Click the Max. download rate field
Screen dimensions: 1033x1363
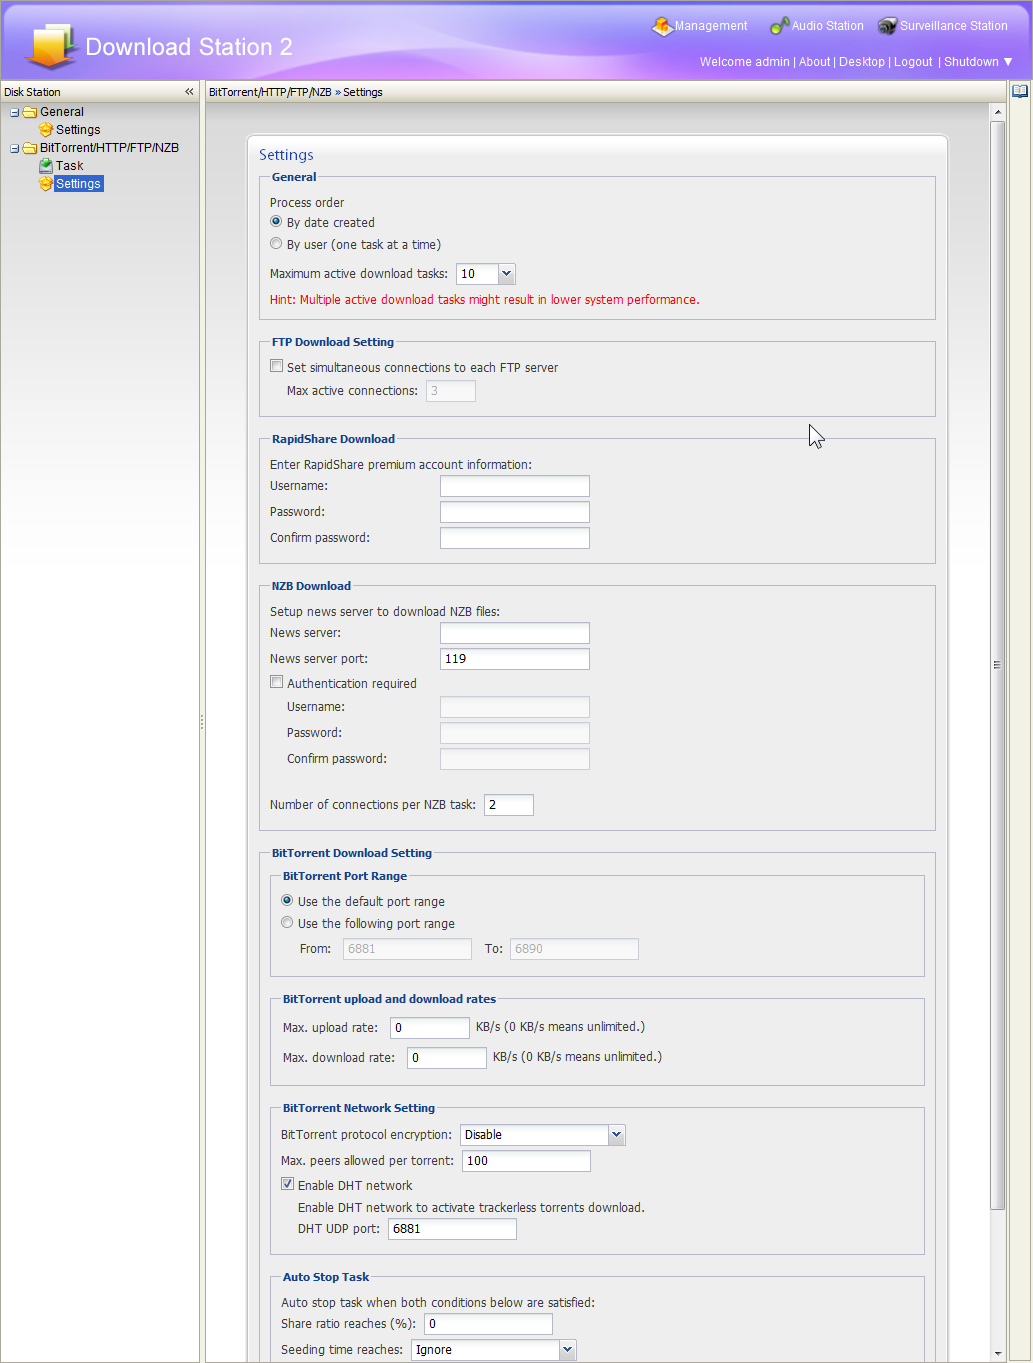tap(447, 1058)
